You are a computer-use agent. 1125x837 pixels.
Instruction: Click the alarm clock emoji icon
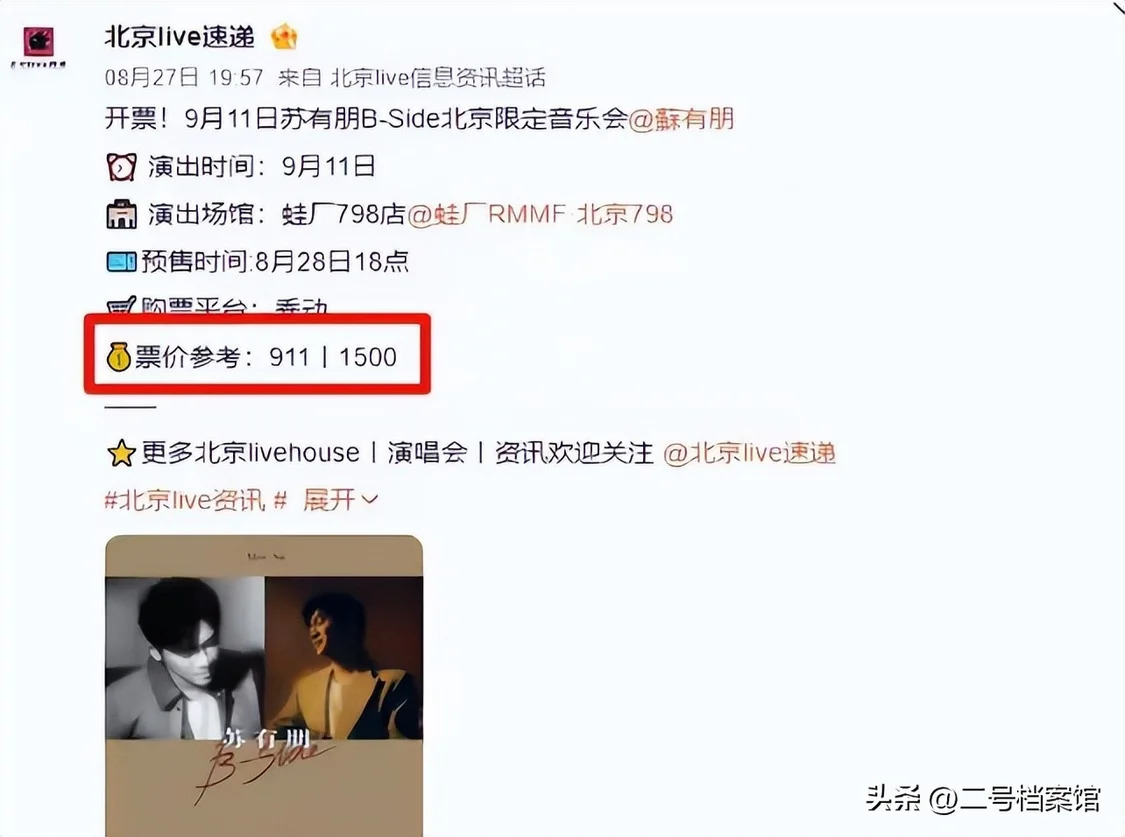[x=121, y=167]
